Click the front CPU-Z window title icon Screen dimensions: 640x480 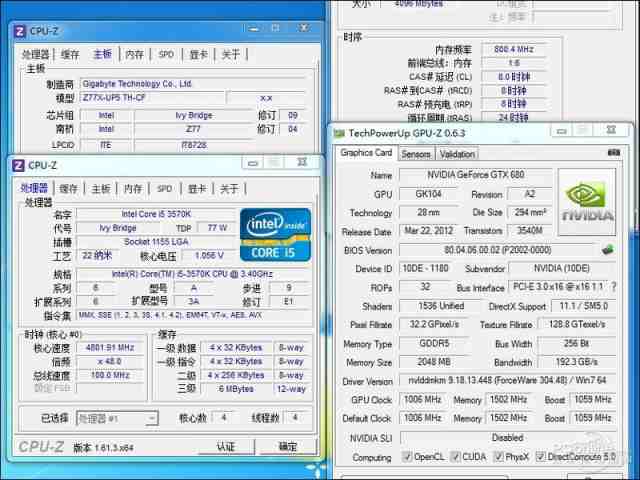tap(19, 165)
